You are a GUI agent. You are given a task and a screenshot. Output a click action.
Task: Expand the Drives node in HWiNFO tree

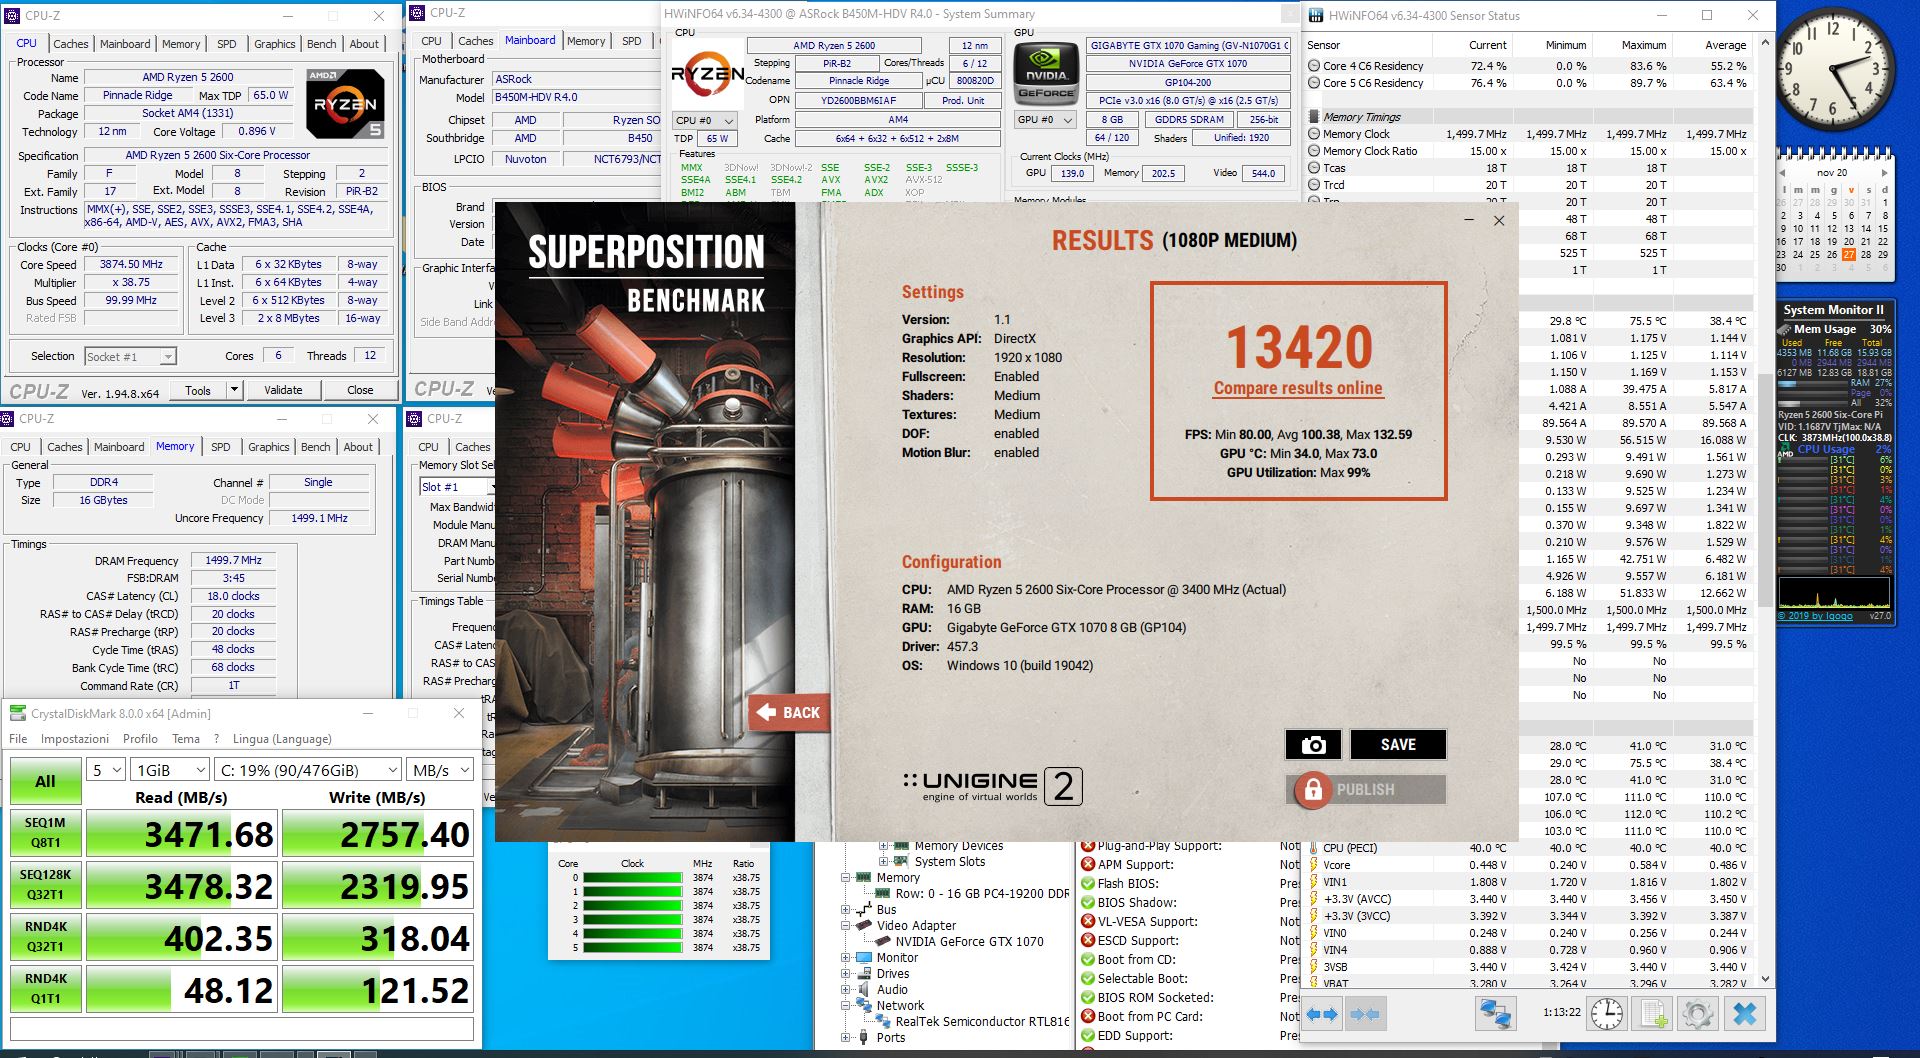pos(845,974)
